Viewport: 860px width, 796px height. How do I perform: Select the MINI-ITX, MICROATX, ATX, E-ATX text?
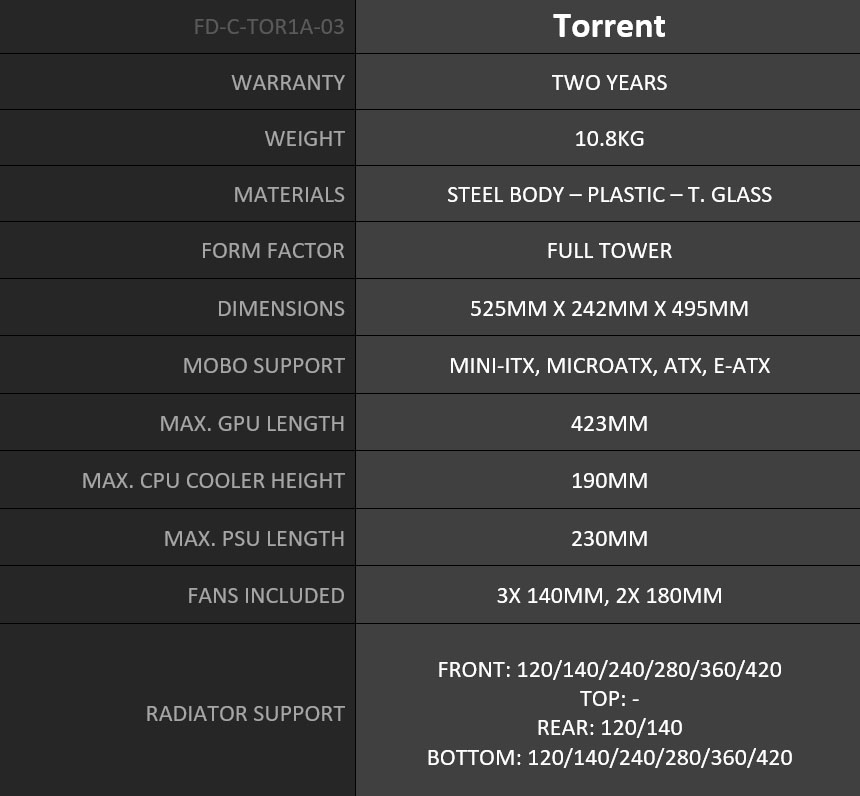[609, 365]
